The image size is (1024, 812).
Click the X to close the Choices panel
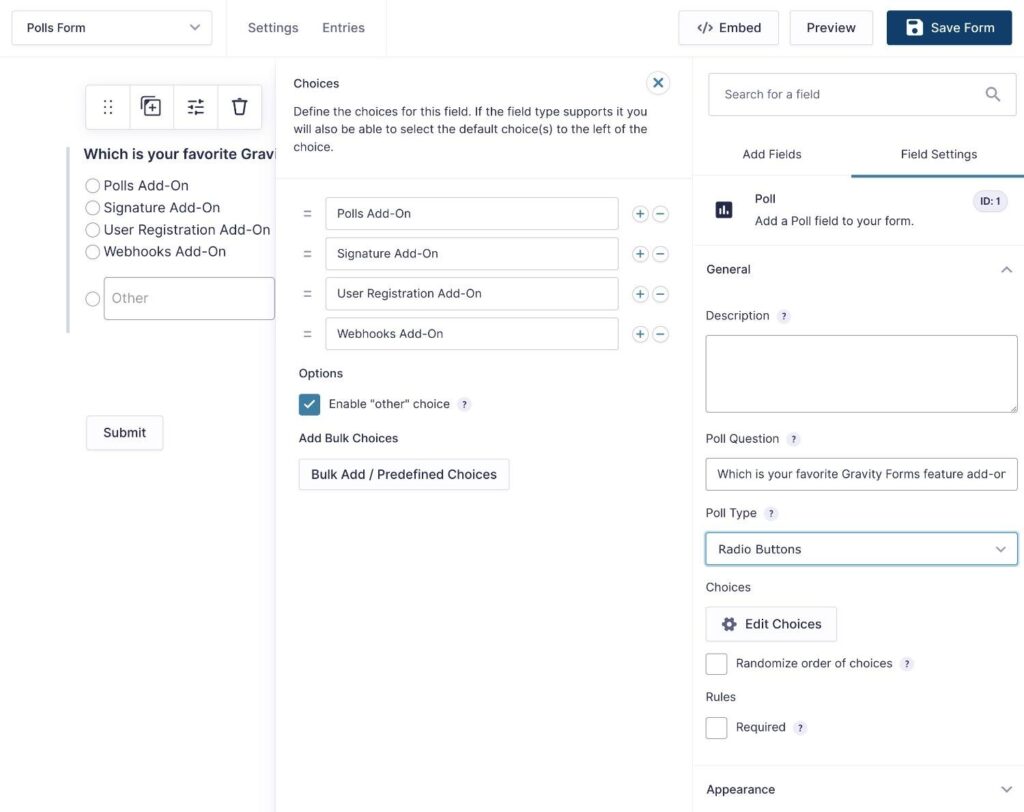click(x=658, y=82)
